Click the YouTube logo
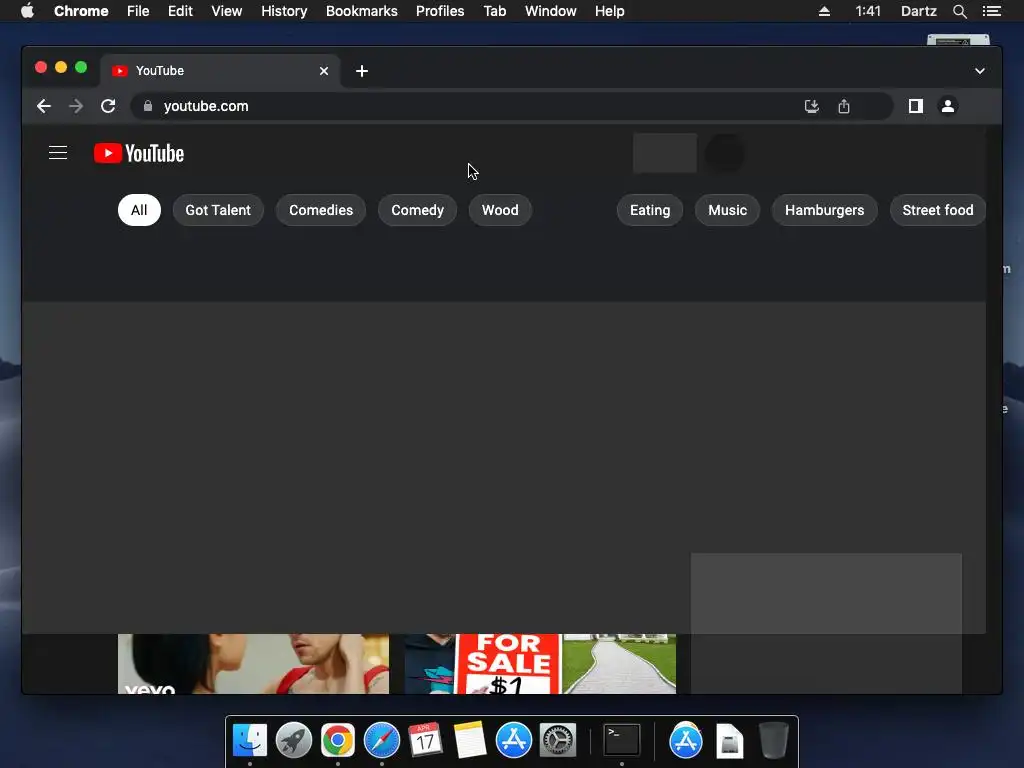Image resolution: width=1024 pixels, height=768 pixels. coord(139,153)
